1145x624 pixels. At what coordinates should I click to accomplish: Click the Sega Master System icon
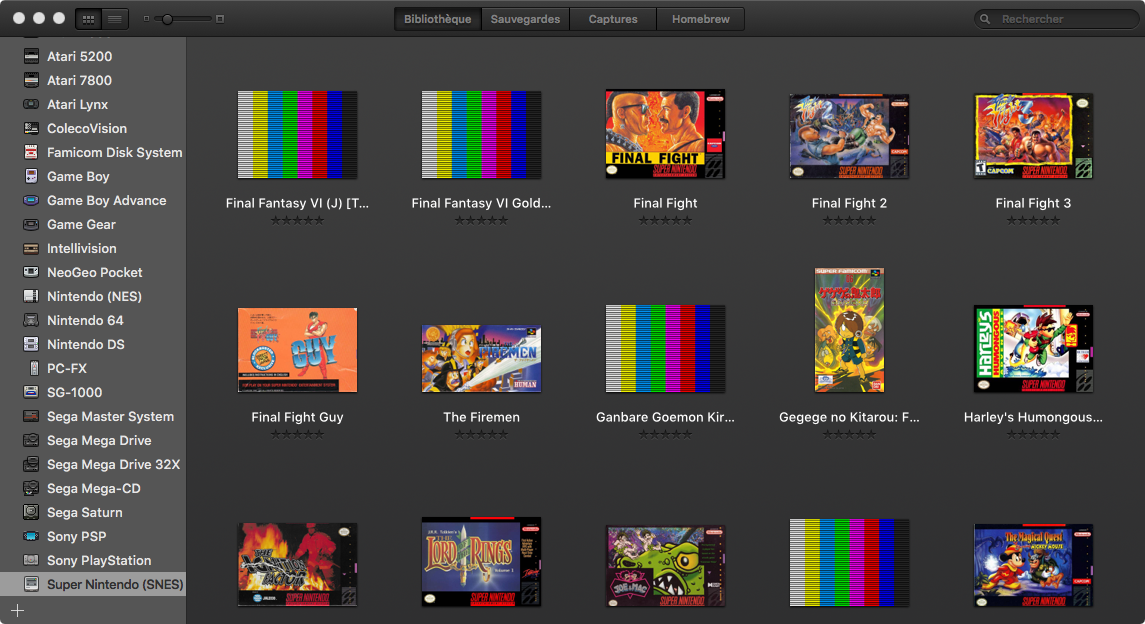[31, 417]
